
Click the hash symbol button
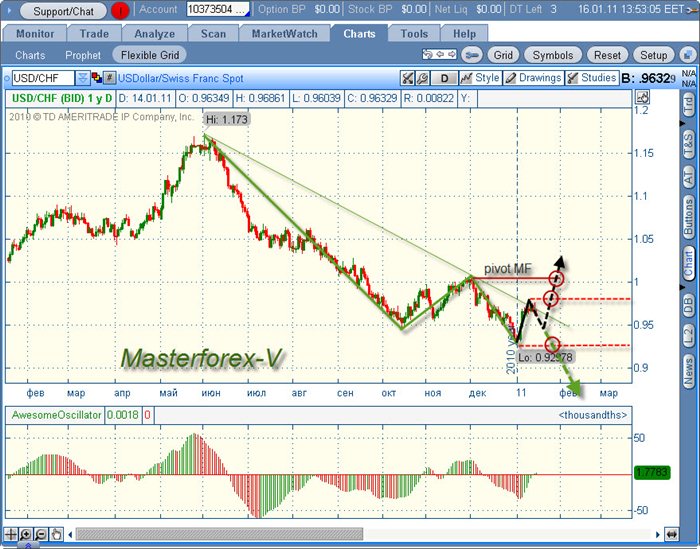click(110, 78)
